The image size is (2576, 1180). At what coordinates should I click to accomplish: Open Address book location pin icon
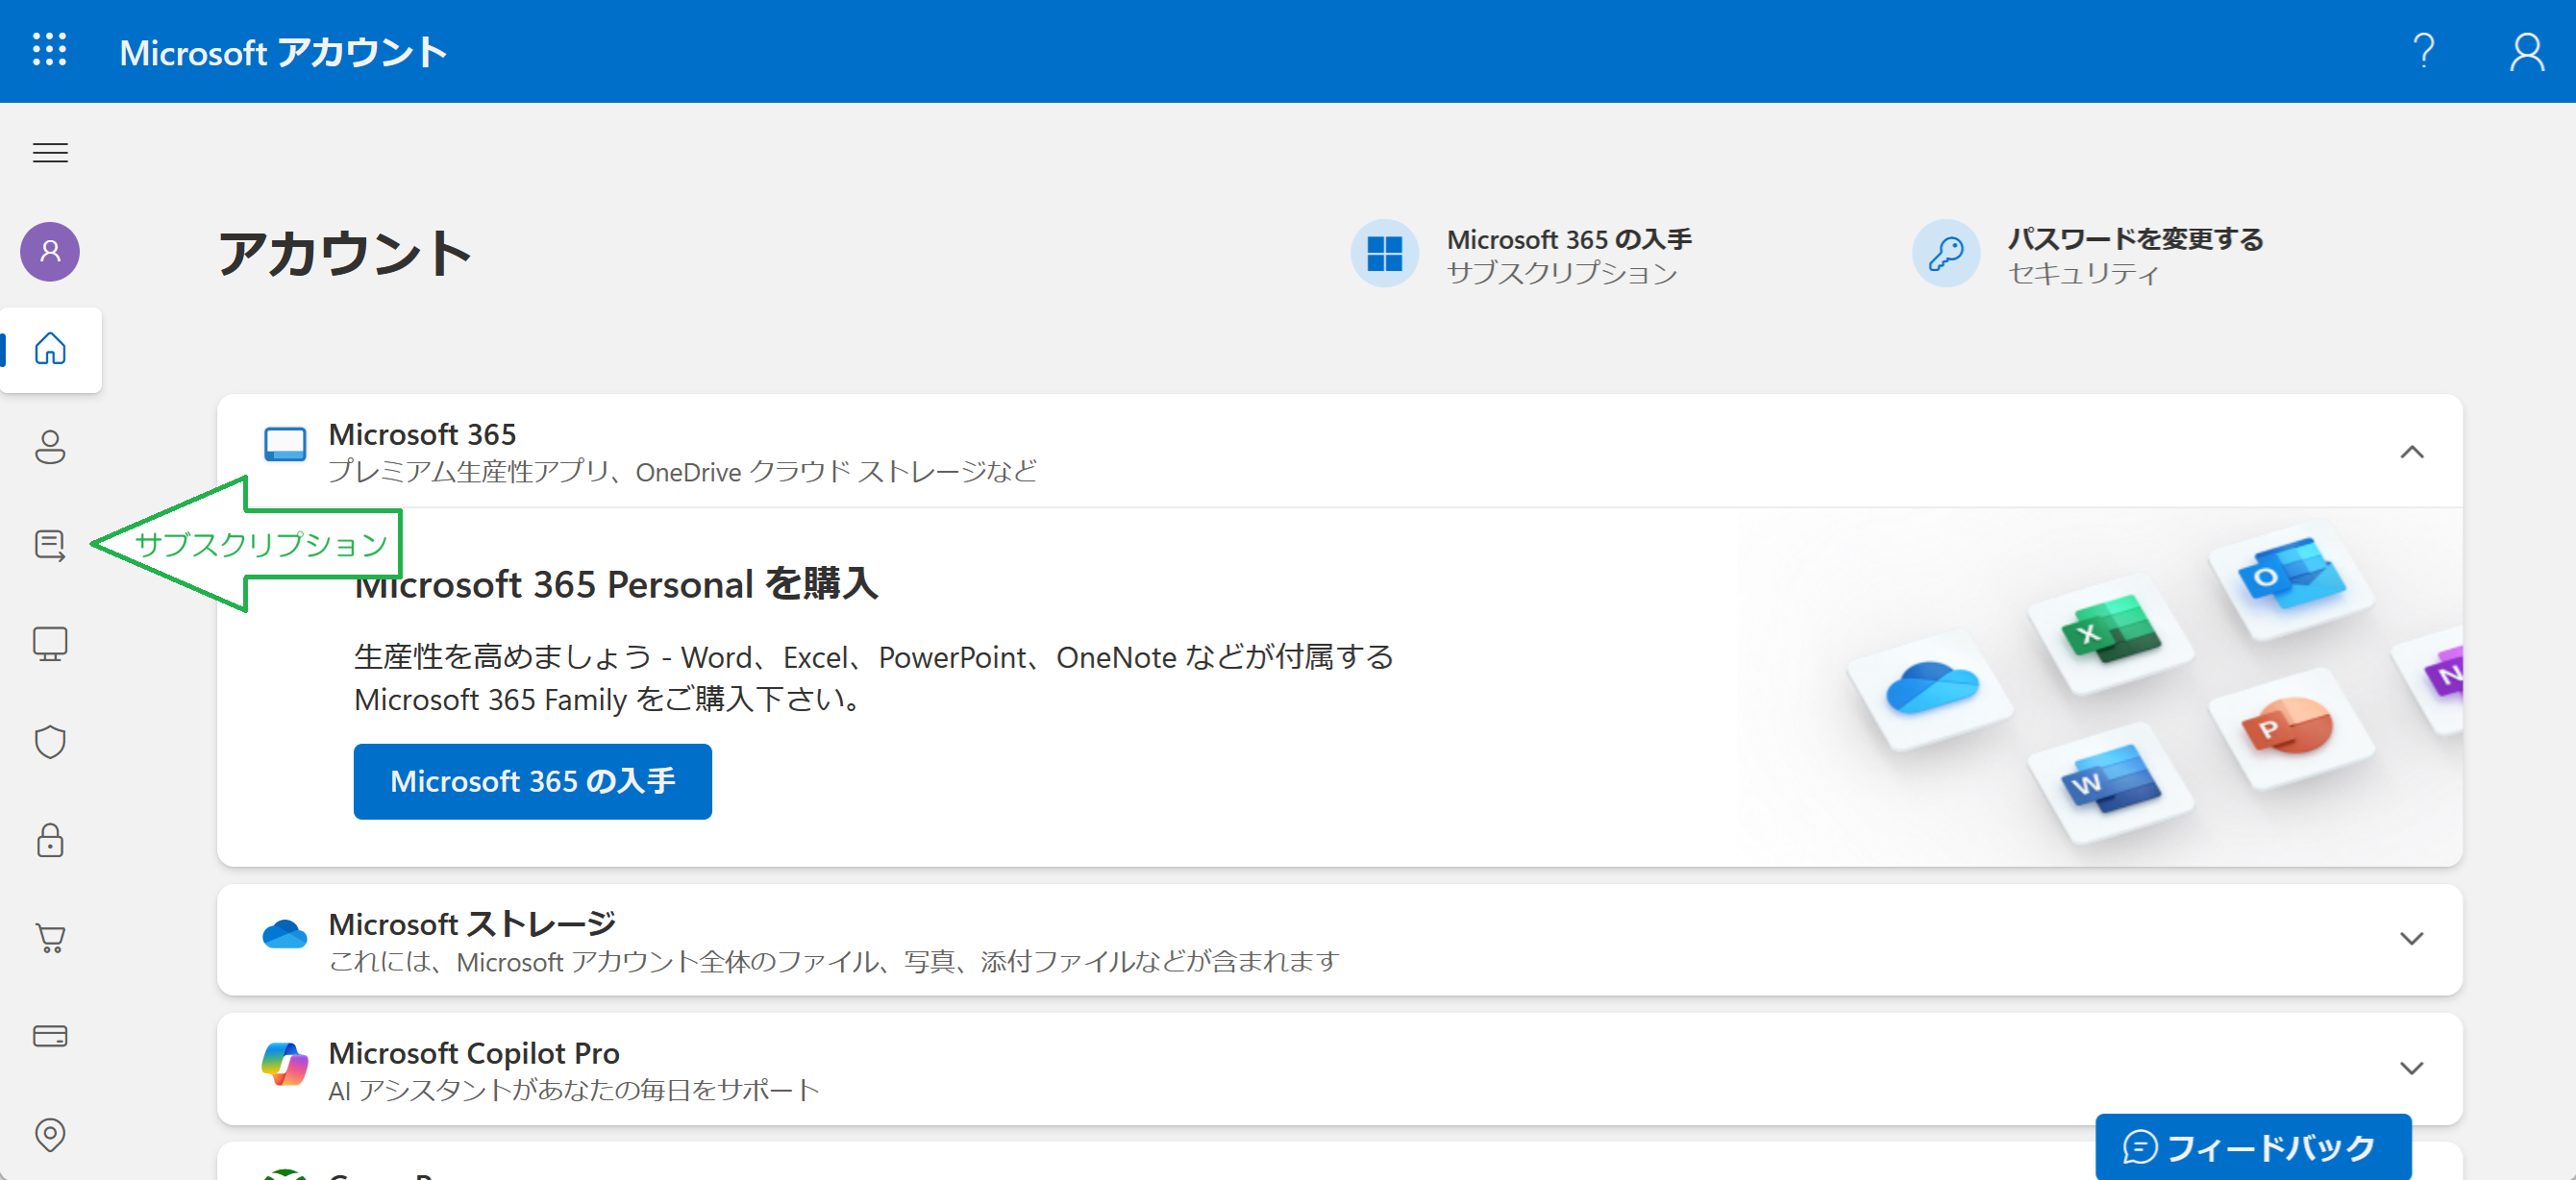tap(50, 1134)
